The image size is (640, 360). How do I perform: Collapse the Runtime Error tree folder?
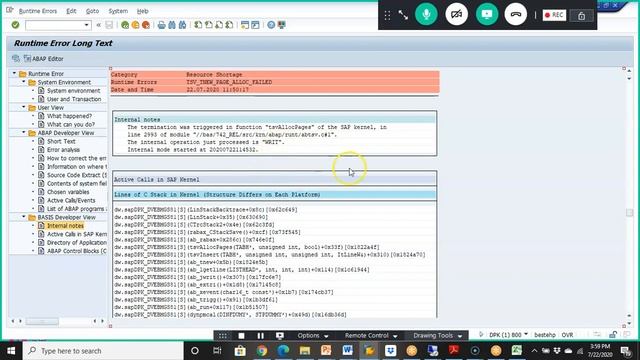[14, 73]
